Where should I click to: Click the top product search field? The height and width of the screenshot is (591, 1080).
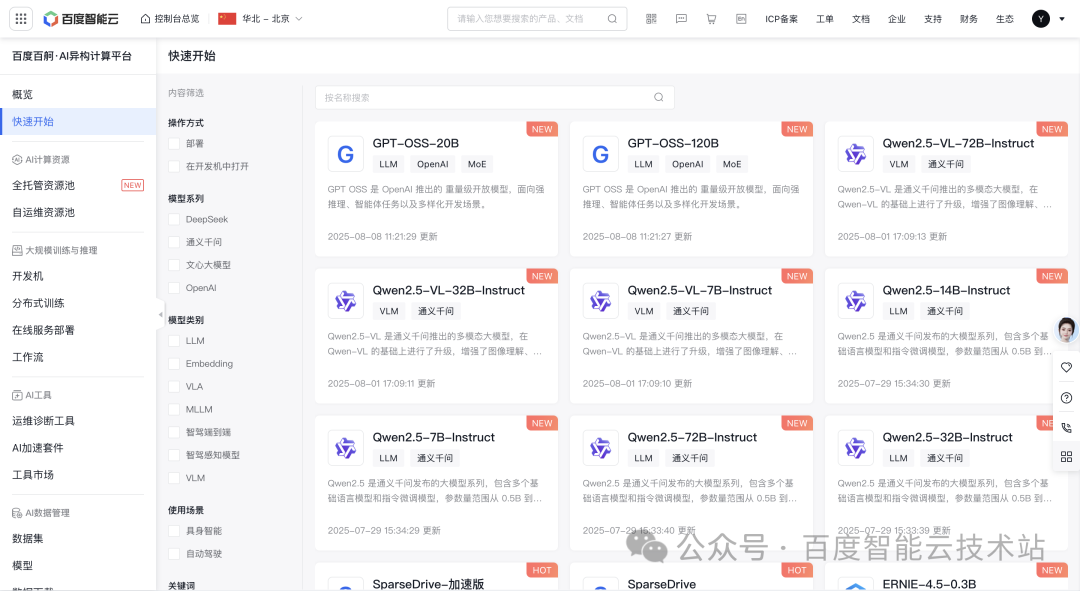click(537, 19)
